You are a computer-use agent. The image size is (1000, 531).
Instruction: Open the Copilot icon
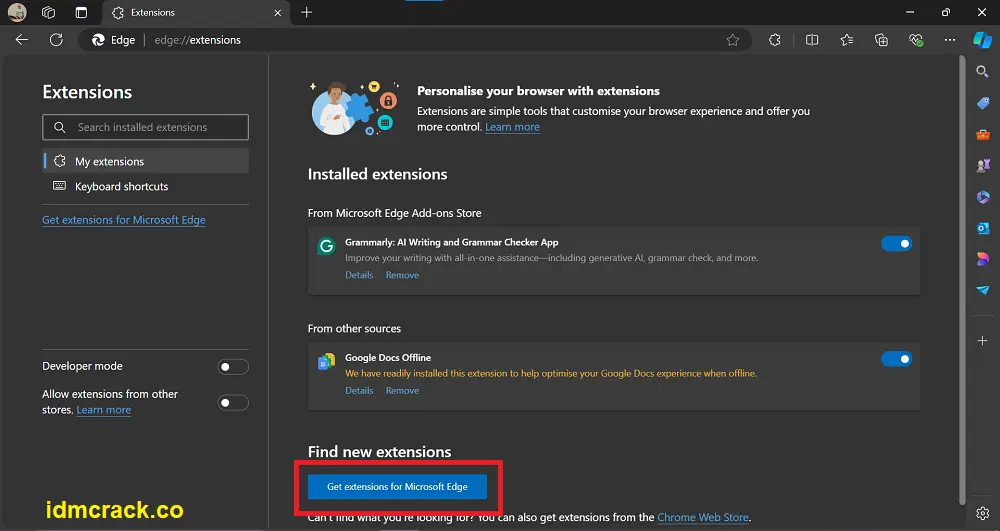click(x=982, y=40)
